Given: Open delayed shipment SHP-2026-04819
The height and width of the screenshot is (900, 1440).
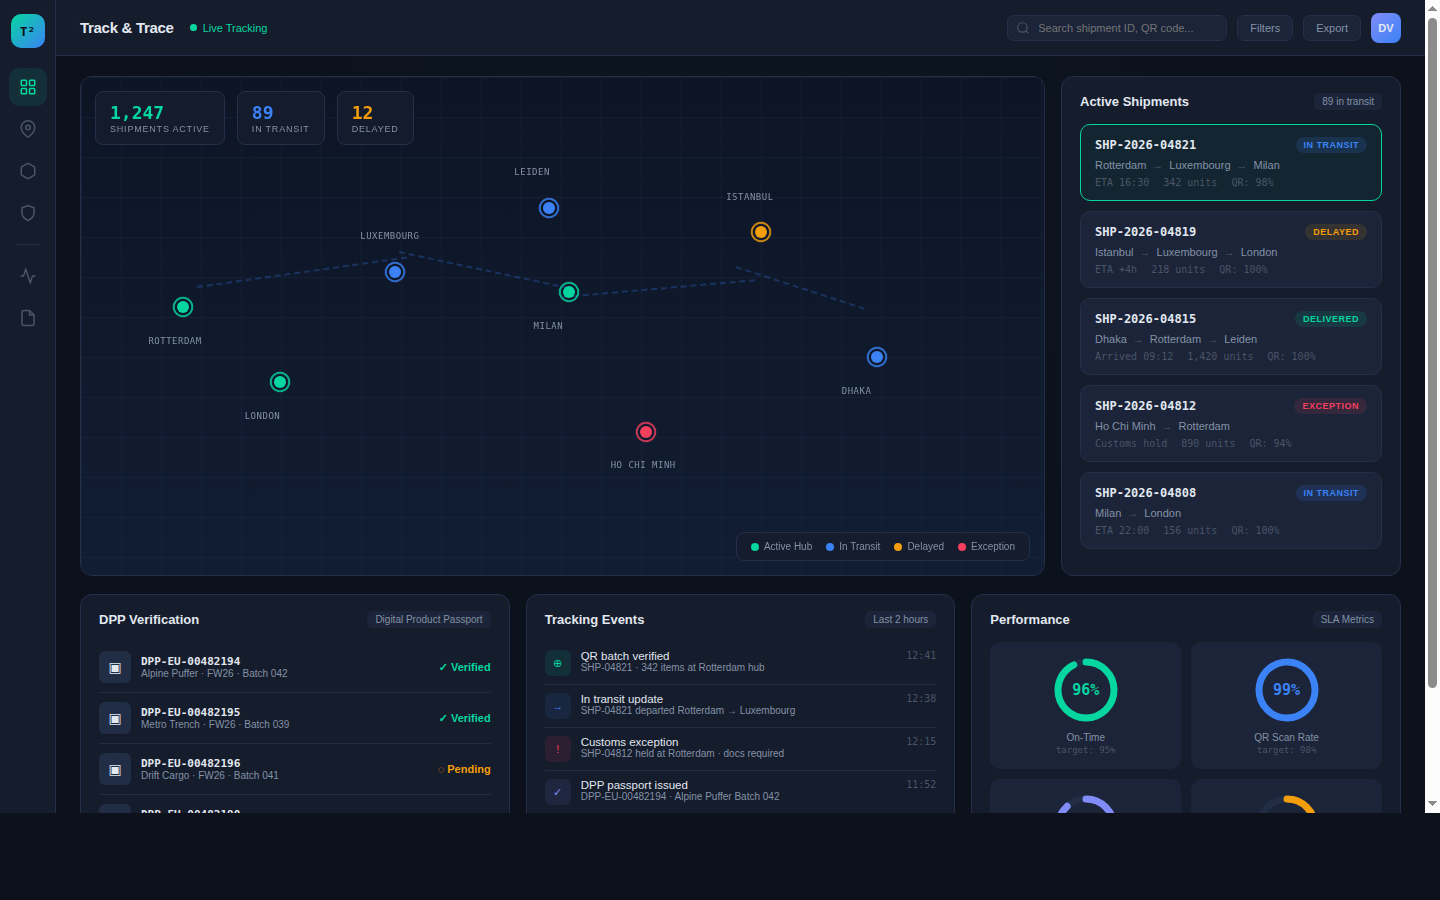Looking at the screenshot, I should 1231,249.
